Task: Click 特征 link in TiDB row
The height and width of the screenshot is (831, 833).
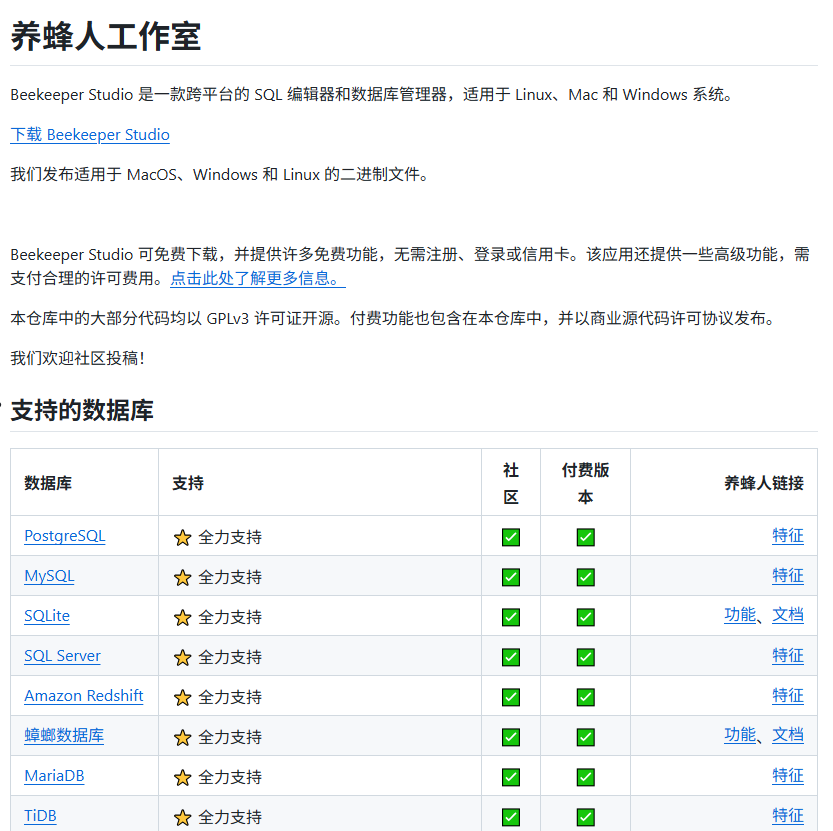Action: coord(787,816)
